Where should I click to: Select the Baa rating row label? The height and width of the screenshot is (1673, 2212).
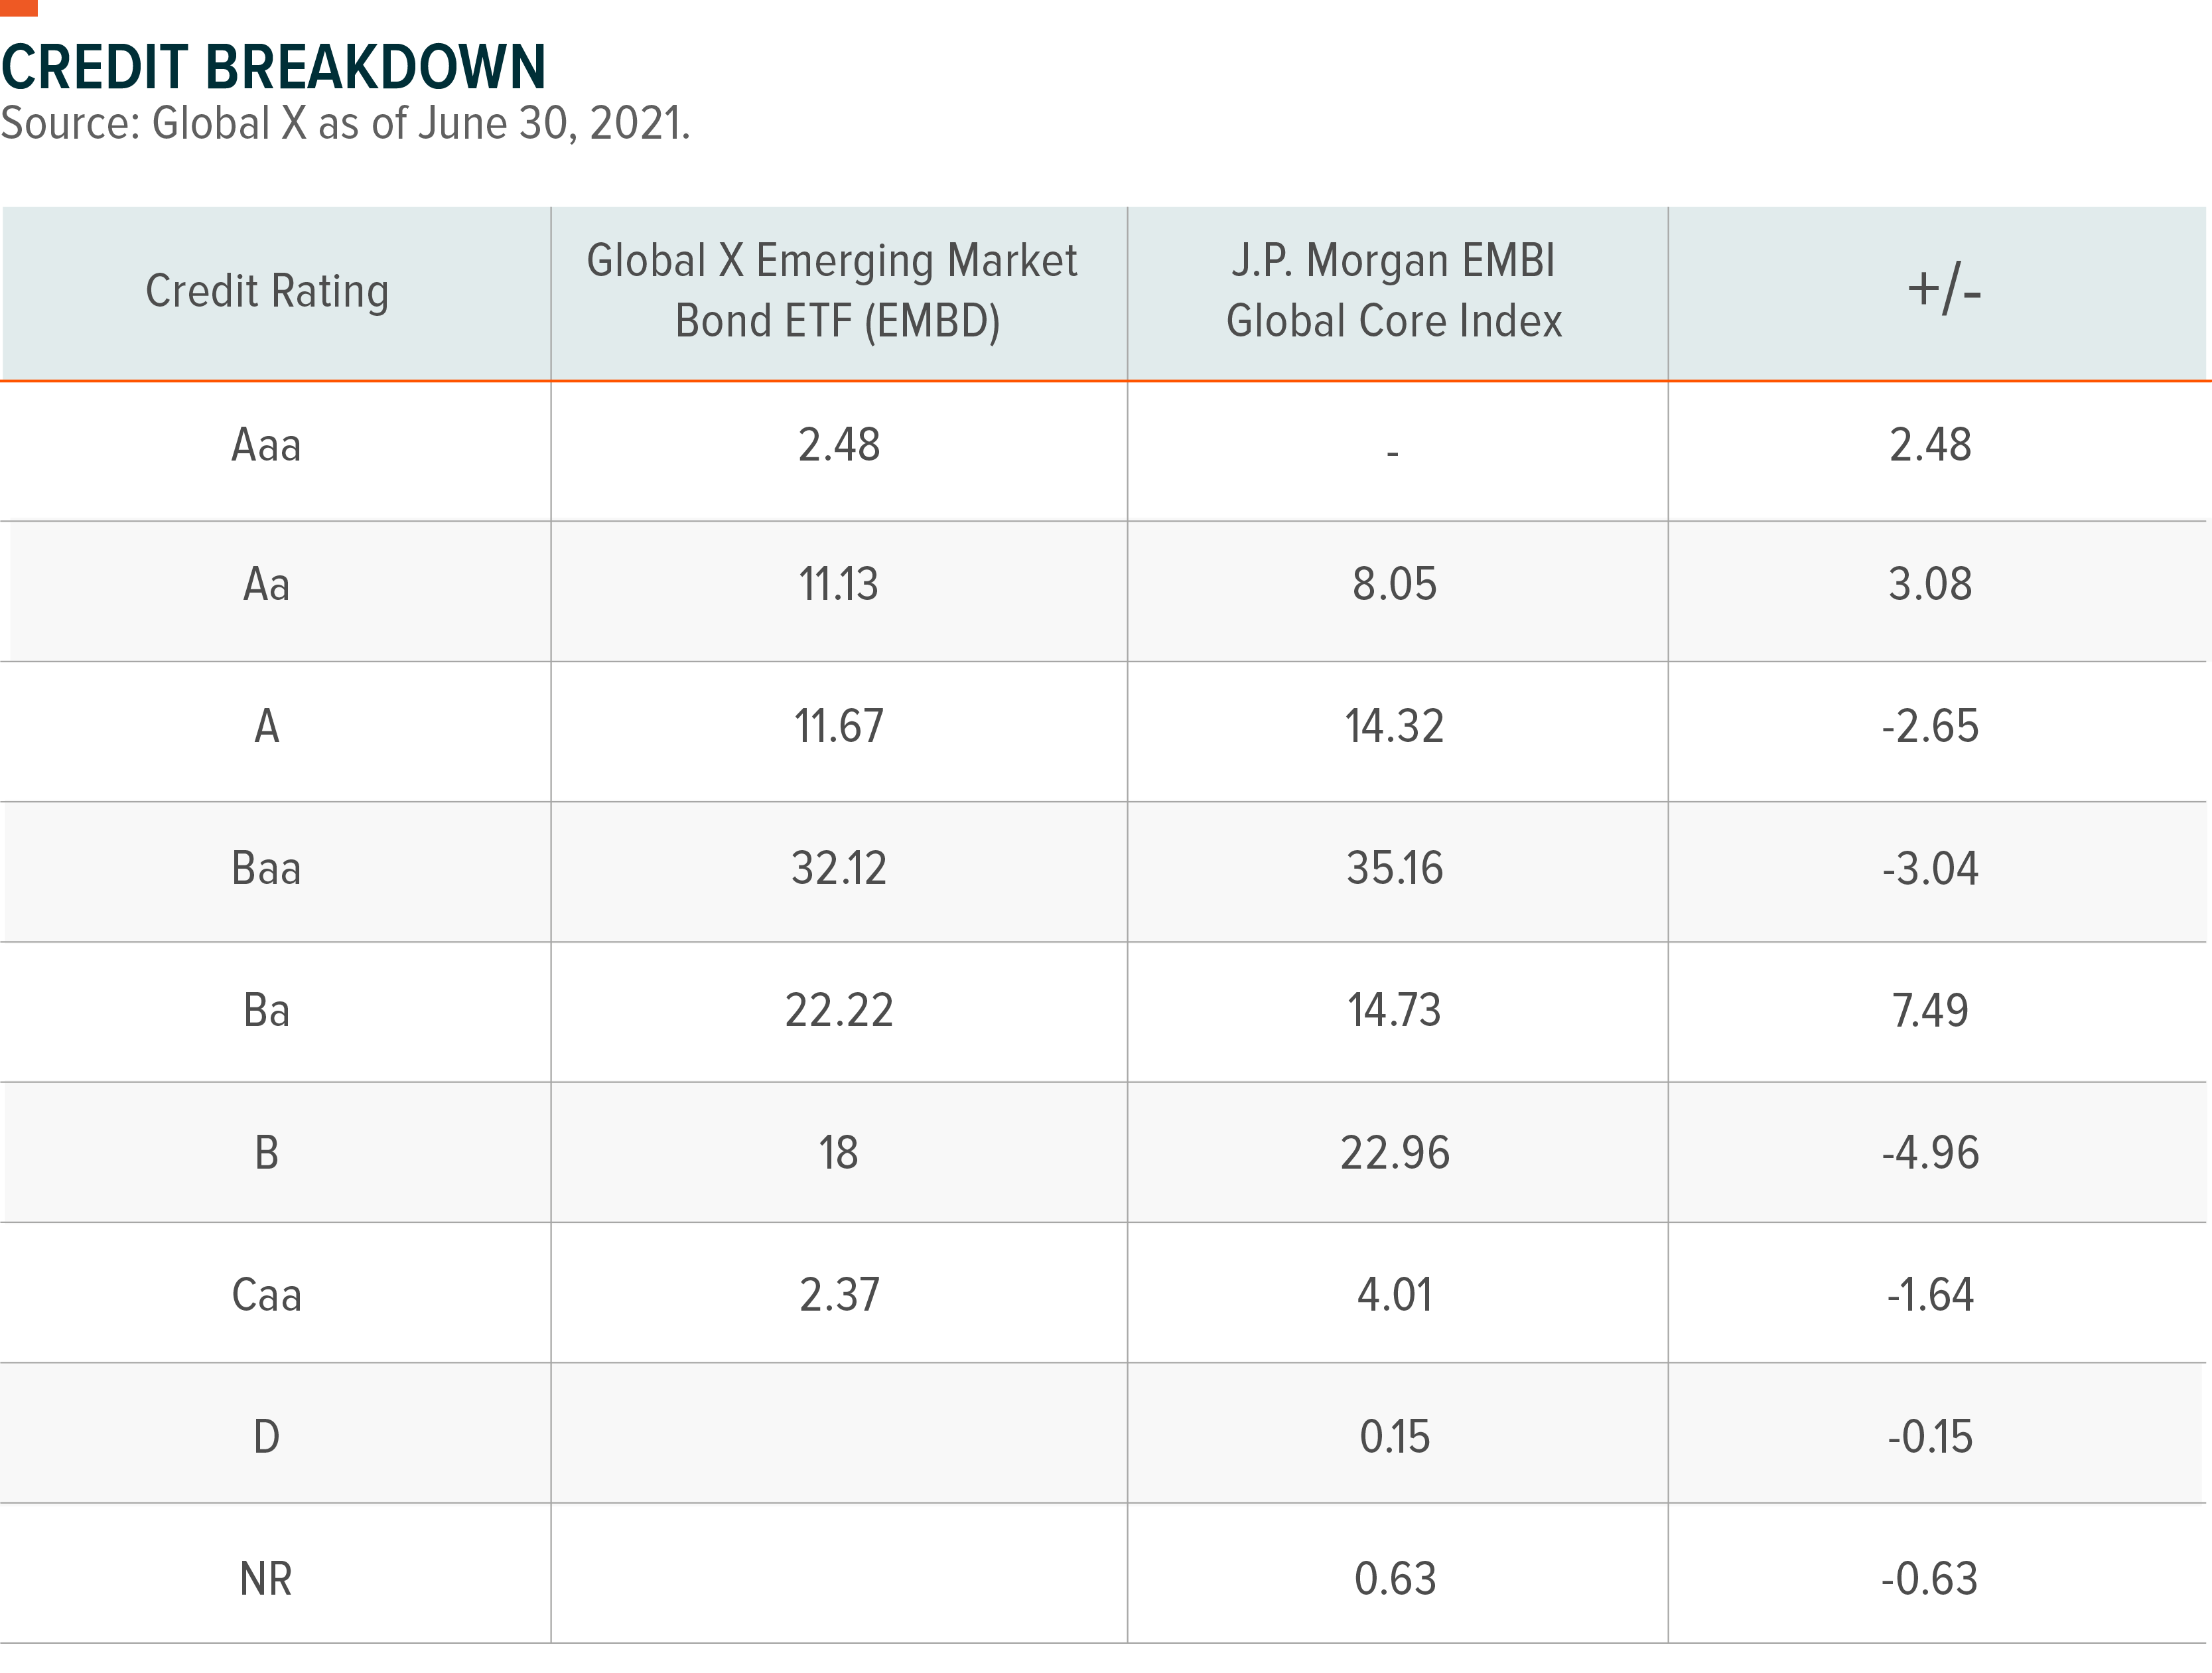coord(266,869)
